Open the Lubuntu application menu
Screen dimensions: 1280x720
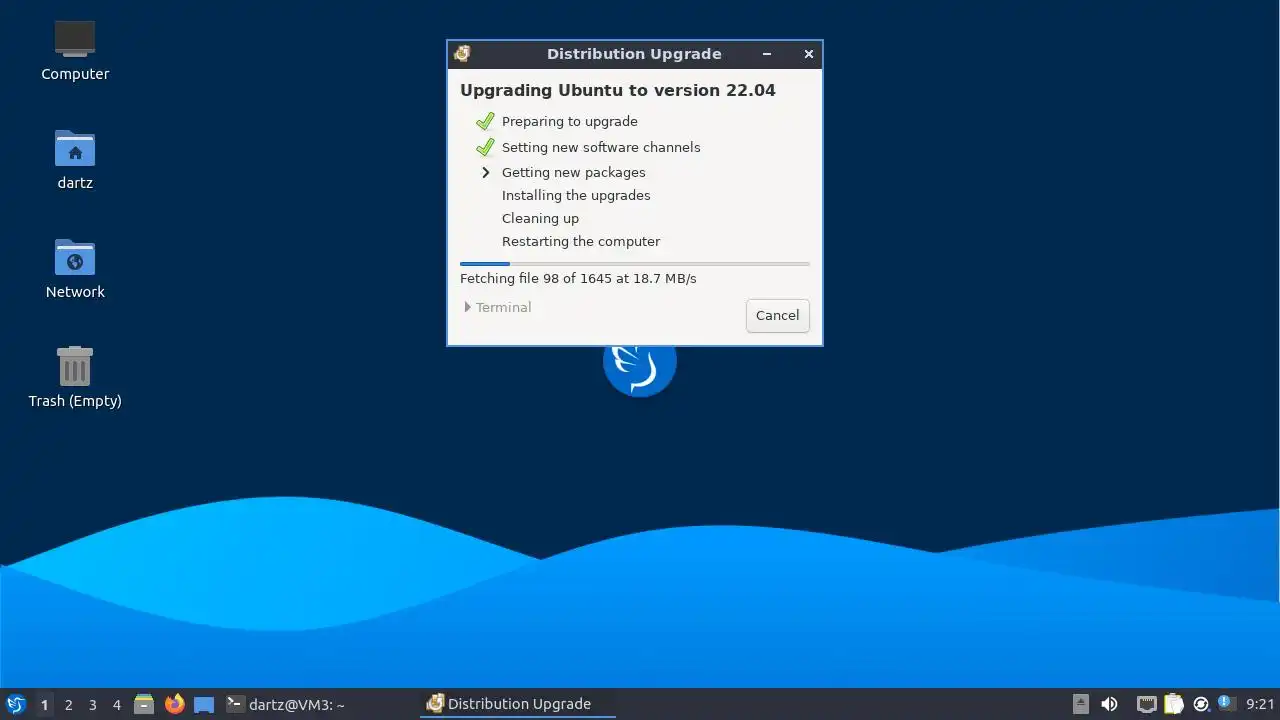click(16, 704)
